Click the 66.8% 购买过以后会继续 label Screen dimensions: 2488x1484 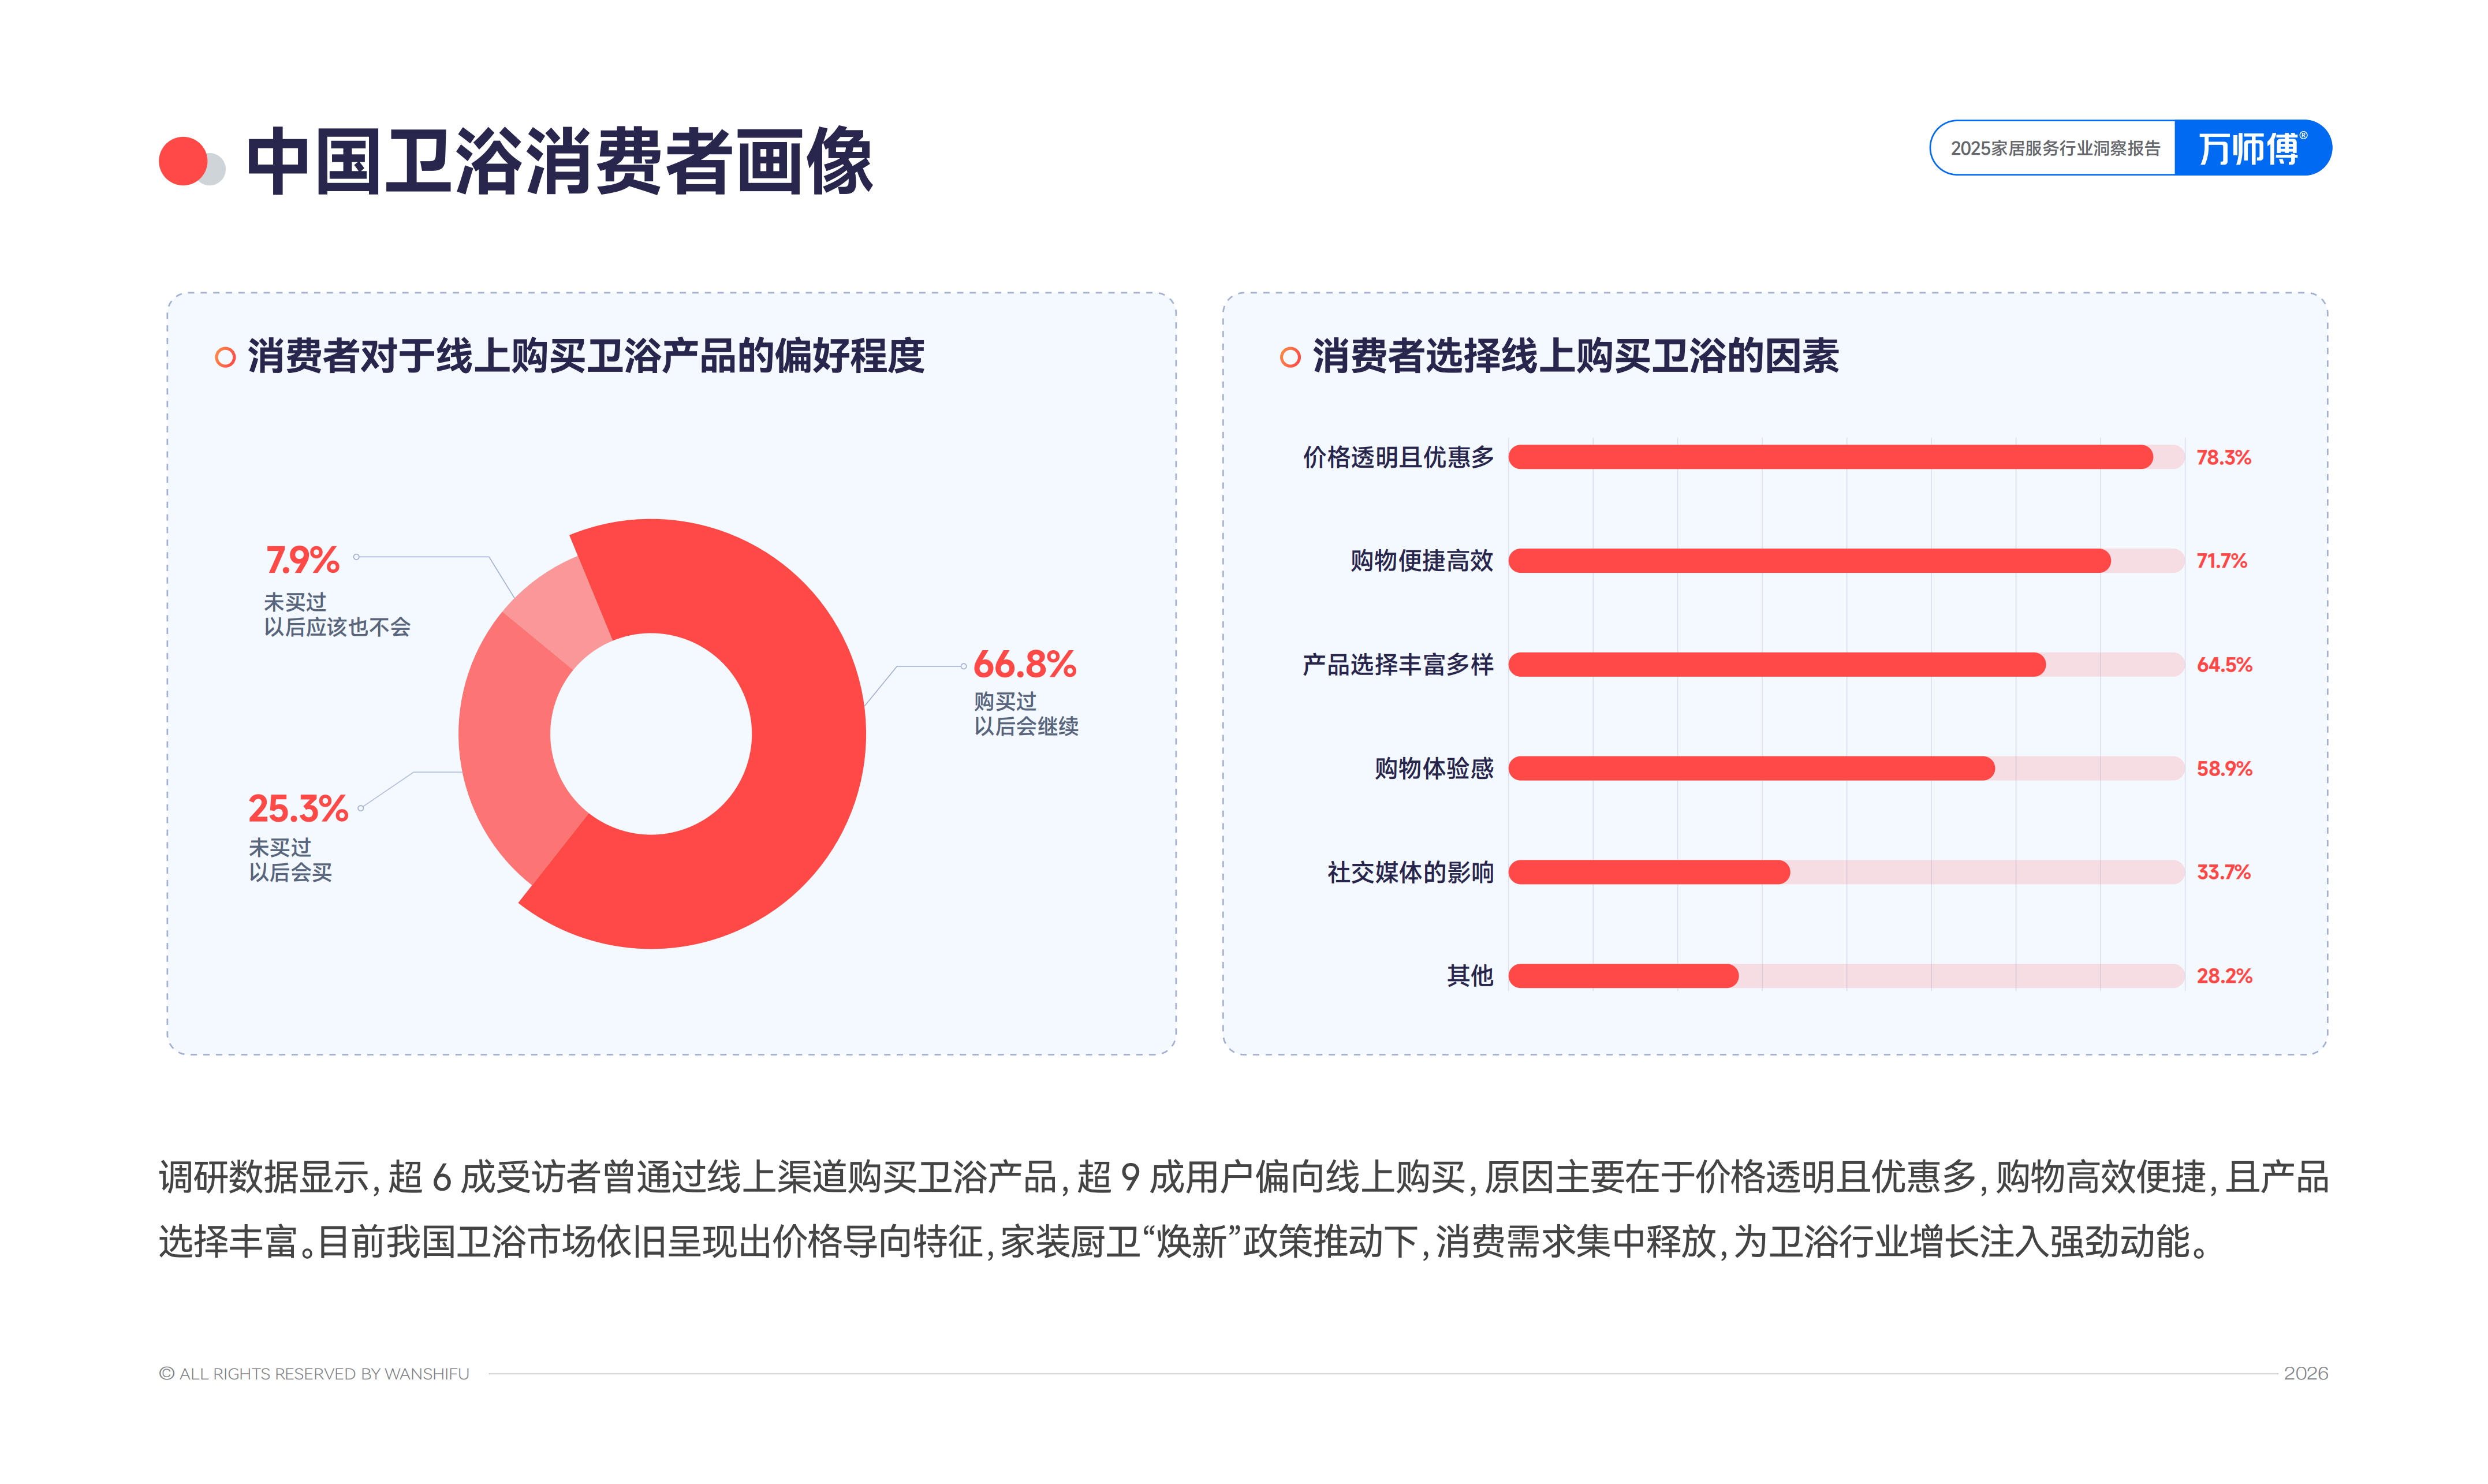tap(1026, 692)
